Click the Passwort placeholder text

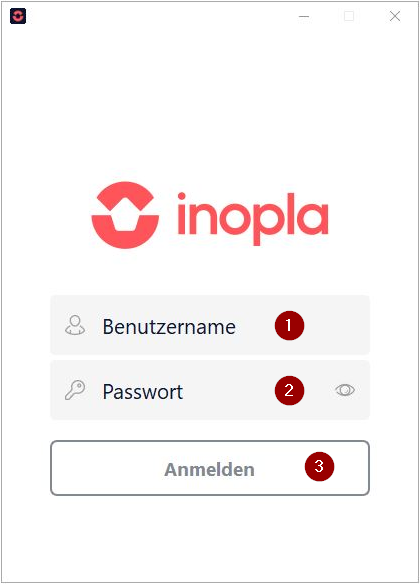click(143, 392)
